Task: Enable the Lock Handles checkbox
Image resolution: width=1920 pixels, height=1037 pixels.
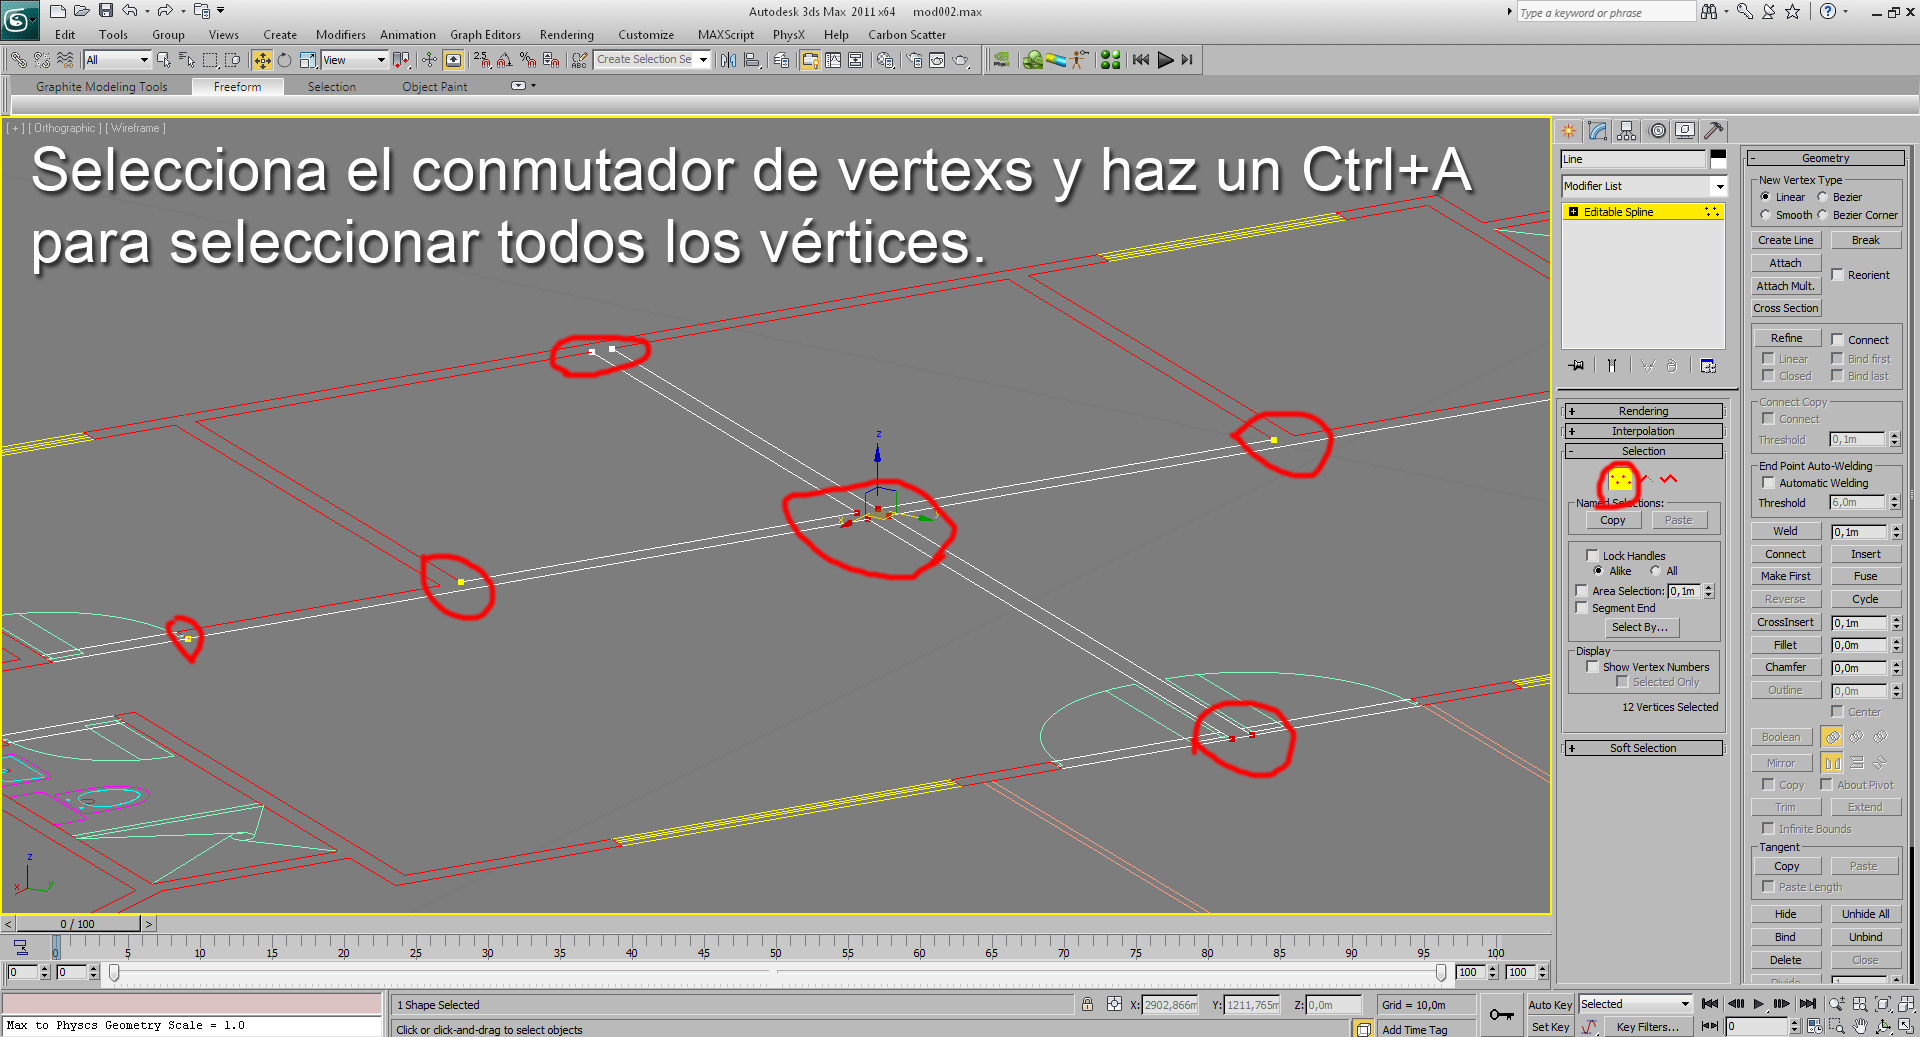Action: coord(1593,556)
